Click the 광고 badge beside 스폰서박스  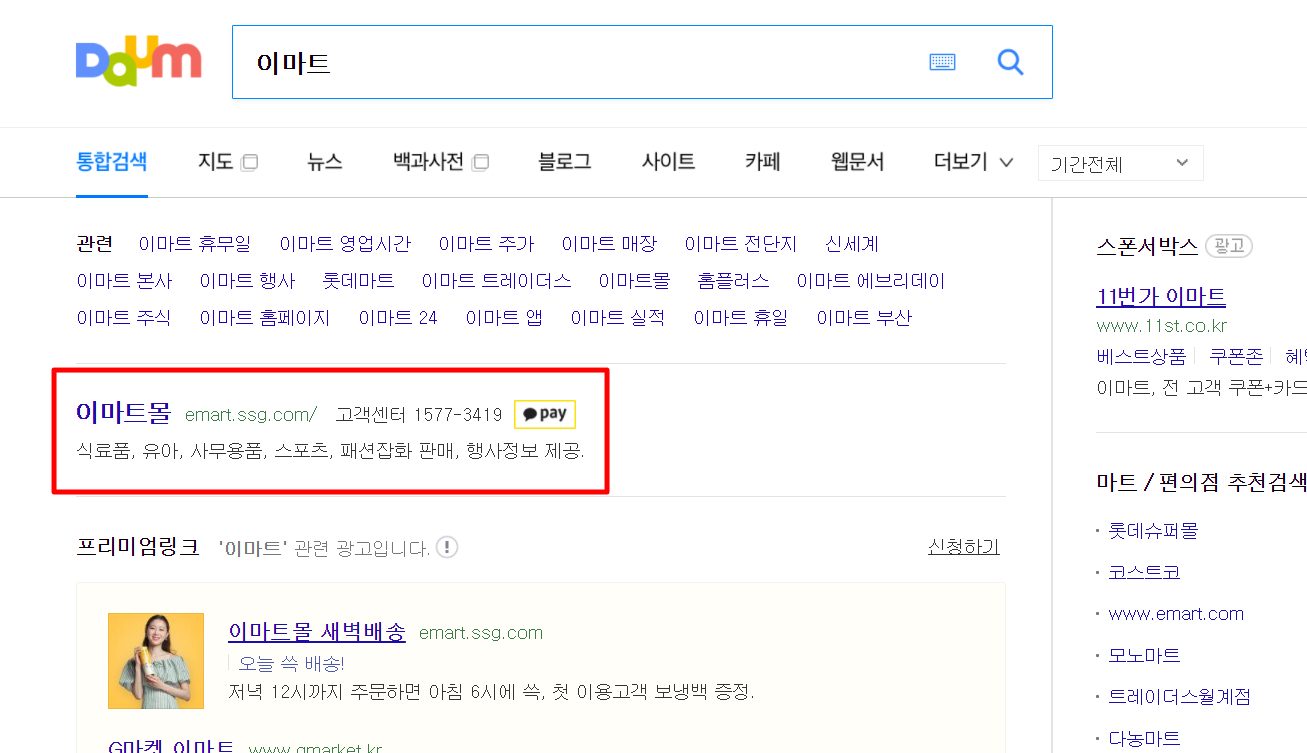1229,246
